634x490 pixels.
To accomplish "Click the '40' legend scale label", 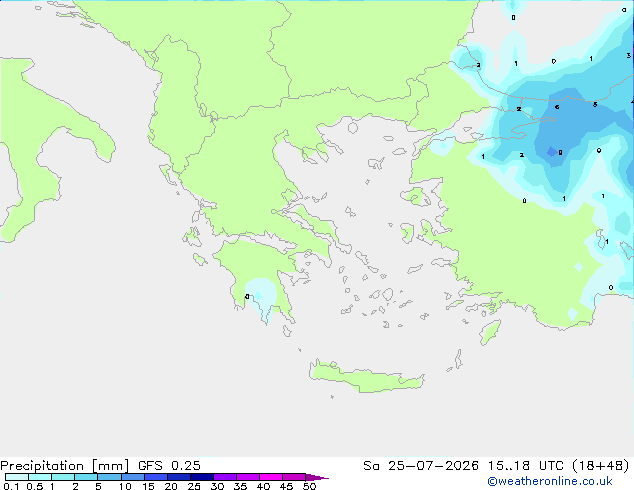I will 263,486.
